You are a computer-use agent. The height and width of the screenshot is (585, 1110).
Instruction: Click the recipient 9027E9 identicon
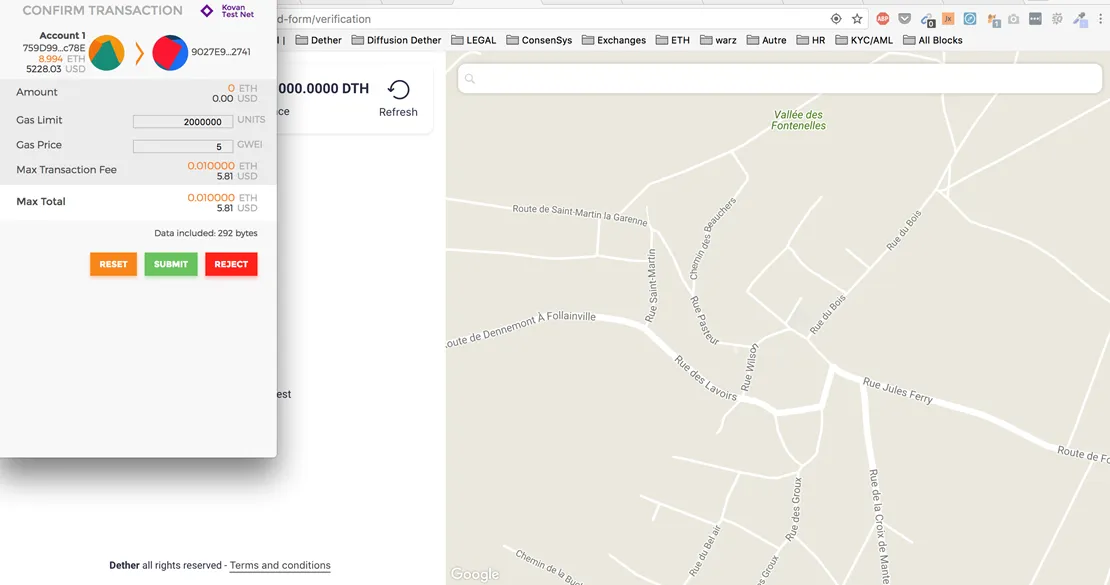click(x=170, y=52)
